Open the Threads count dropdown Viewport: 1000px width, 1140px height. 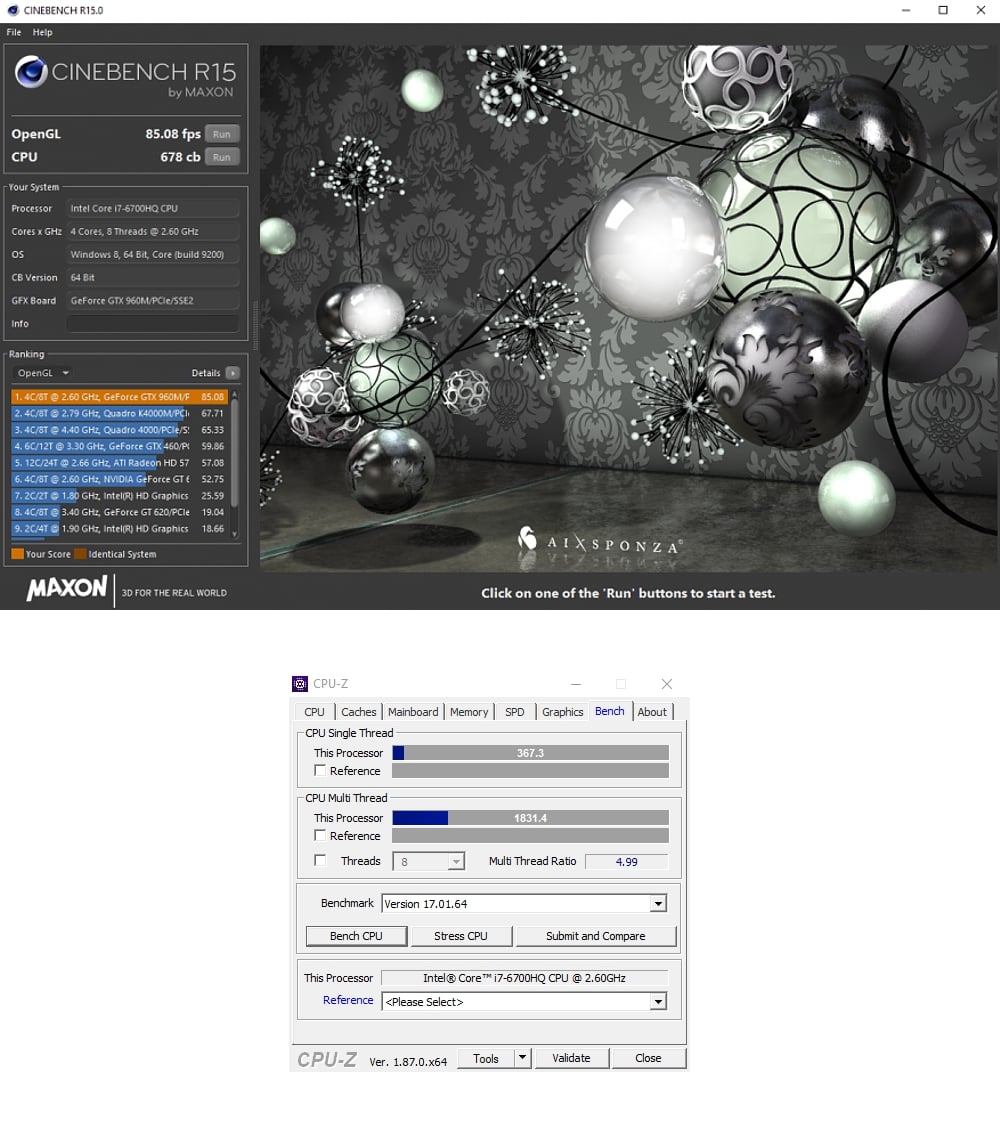point(428,862)
